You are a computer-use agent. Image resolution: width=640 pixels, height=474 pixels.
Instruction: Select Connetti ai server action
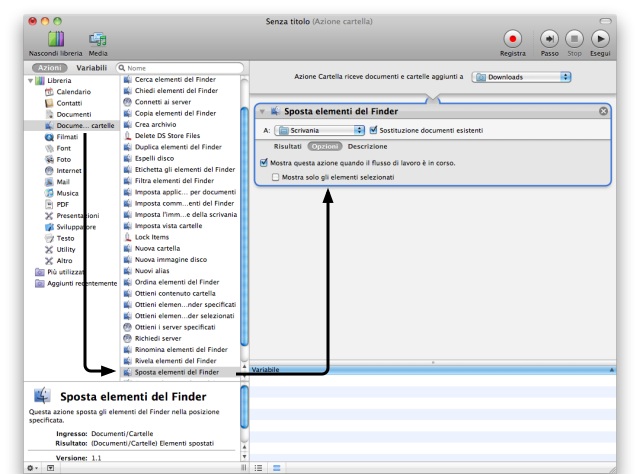click(x=163, y=102)
